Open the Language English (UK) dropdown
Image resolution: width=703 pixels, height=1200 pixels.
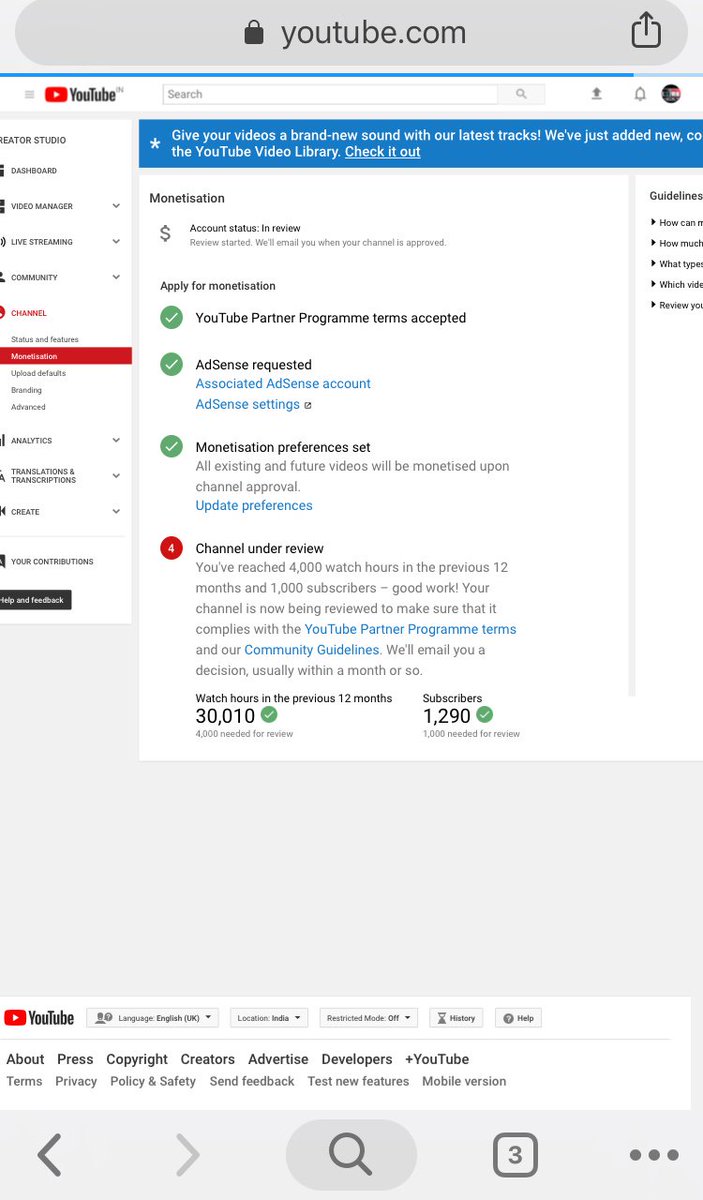152,1018
